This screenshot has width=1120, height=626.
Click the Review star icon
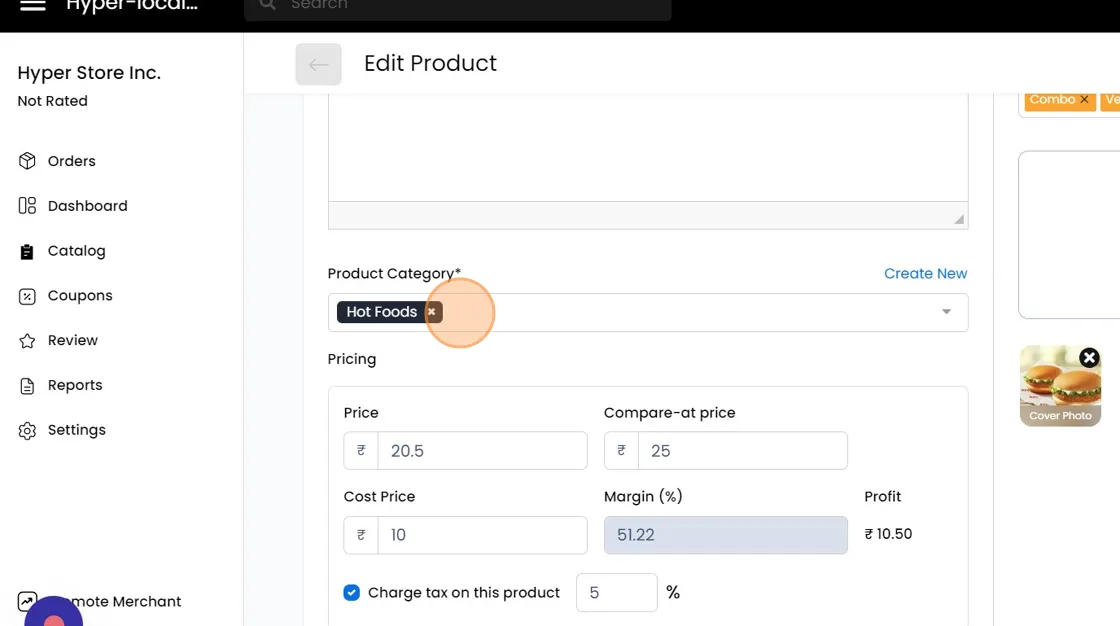coord(28,341)
